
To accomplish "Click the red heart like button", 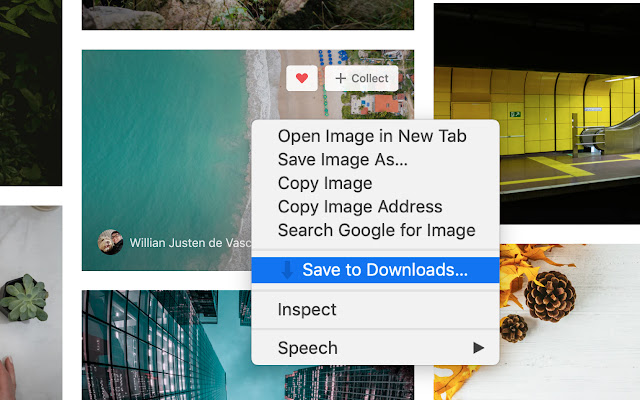I will (x=302, y=78).
